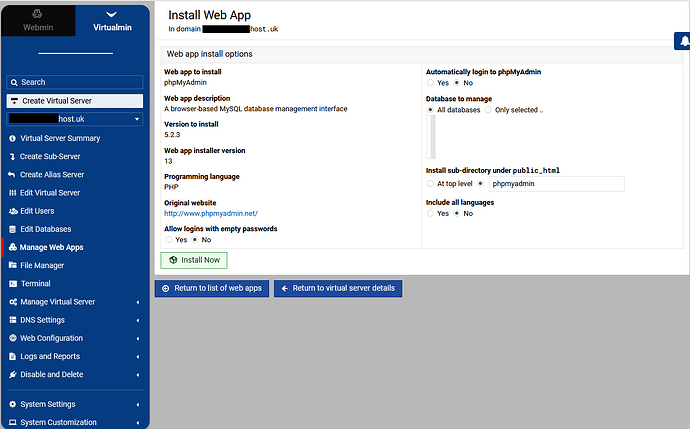
Task: Click the search magnifier icon
Action: point(14,82)
